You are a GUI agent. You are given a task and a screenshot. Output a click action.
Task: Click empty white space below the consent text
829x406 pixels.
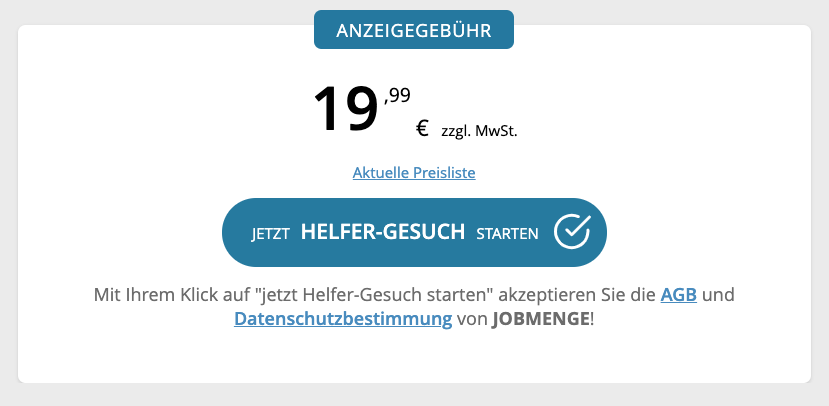pos(414,357)
